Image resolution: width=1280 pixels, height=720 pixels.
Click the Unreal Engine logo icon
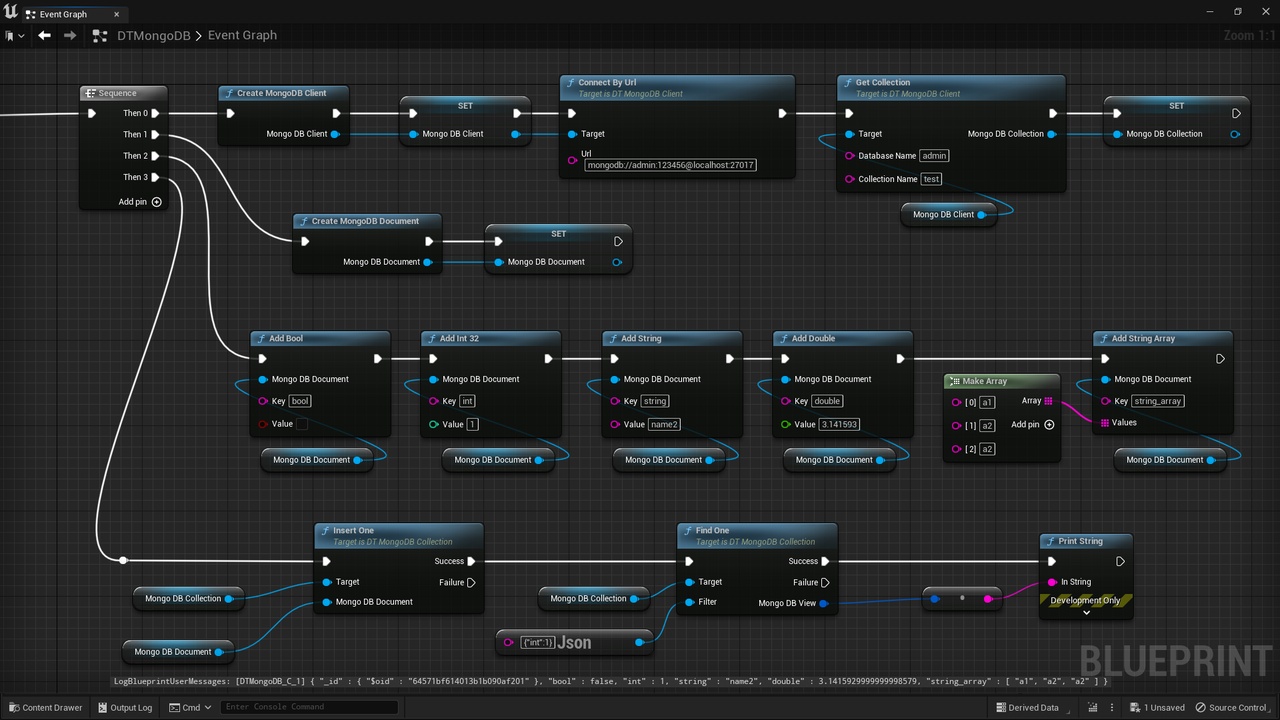click(x=11, y=12)
